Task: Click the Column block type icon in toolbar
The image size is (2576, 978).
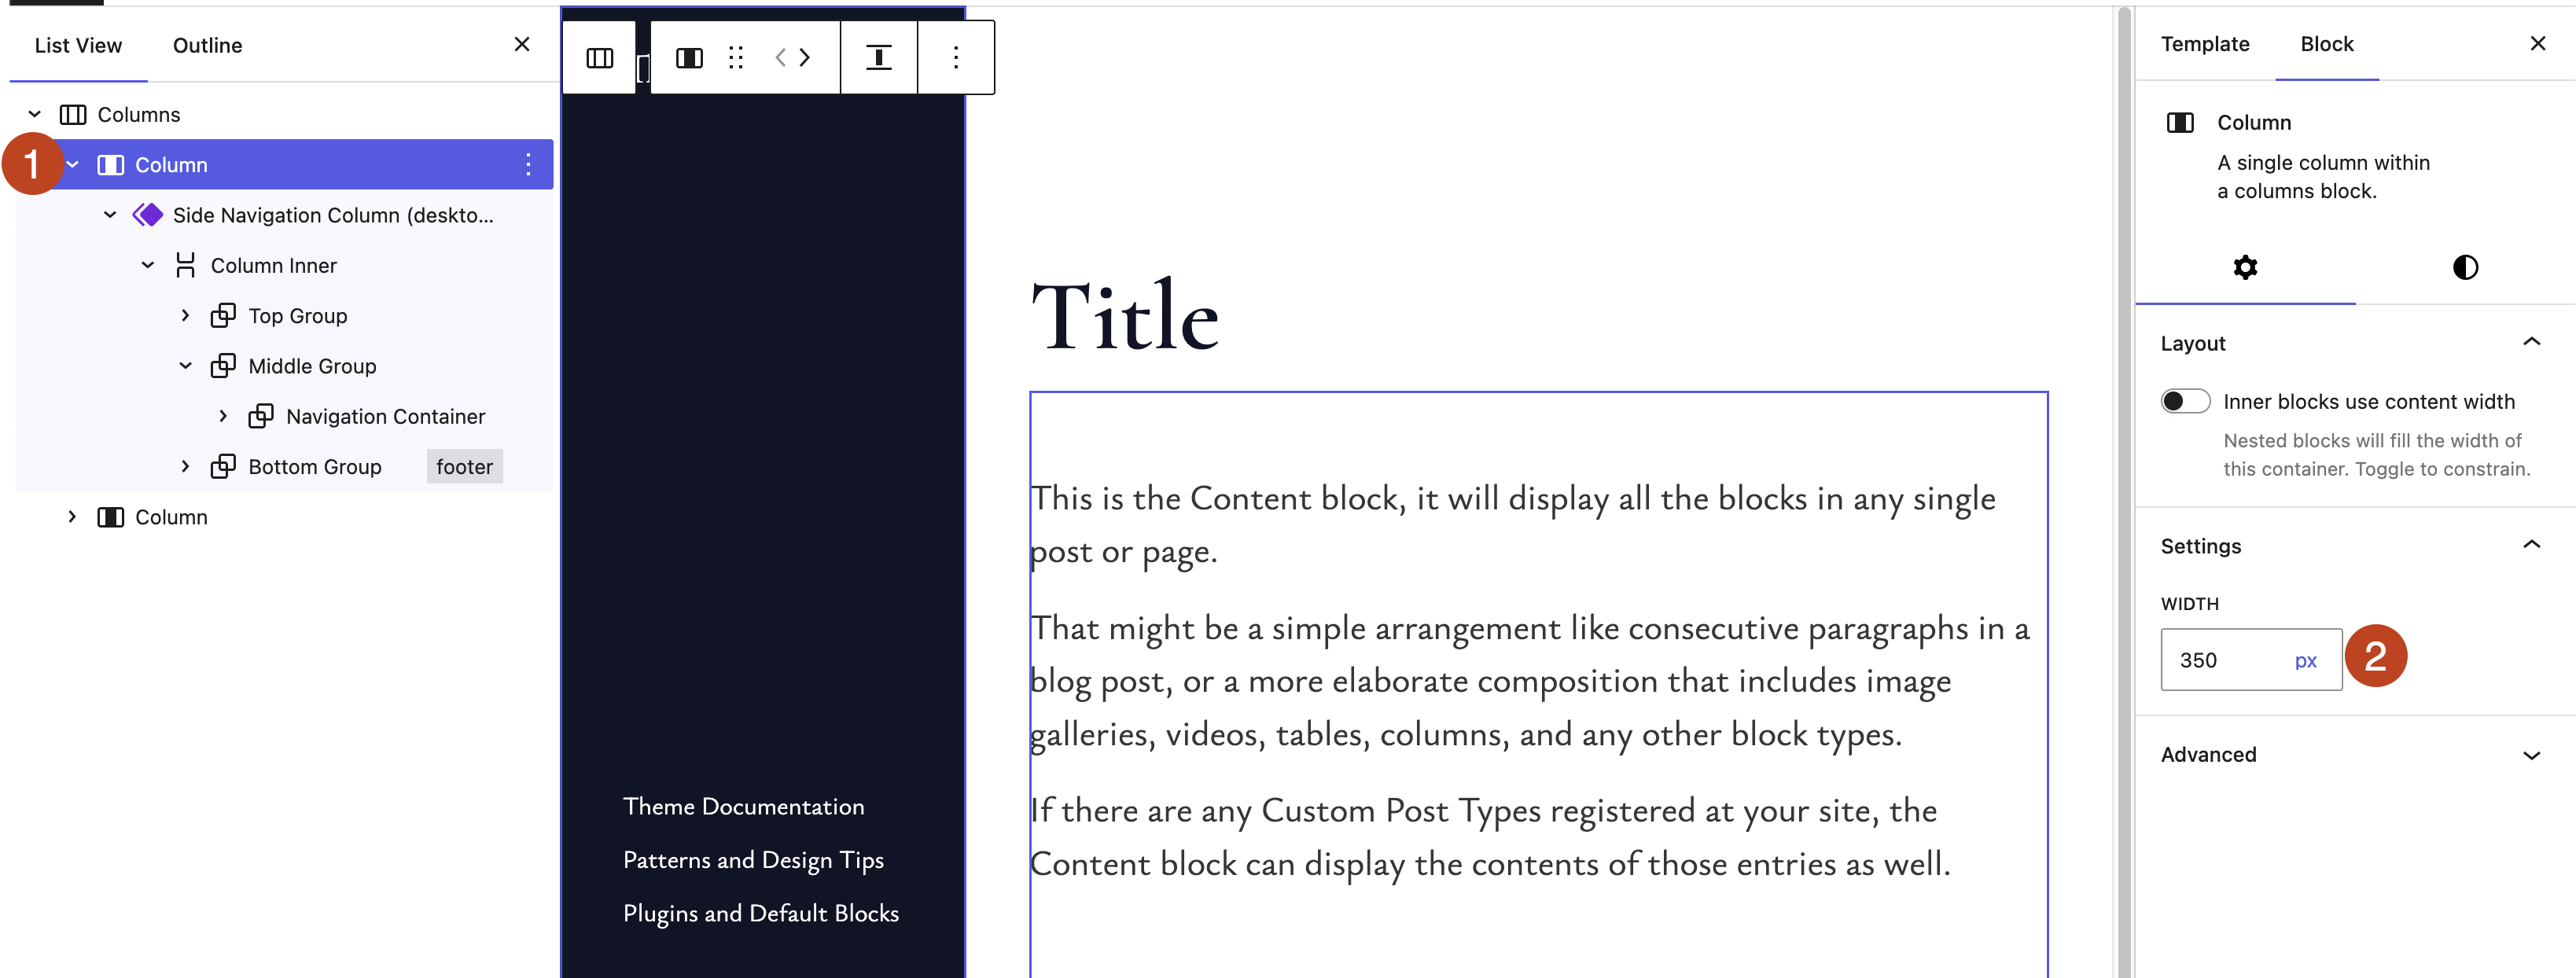Action: (x=689, y=58)
